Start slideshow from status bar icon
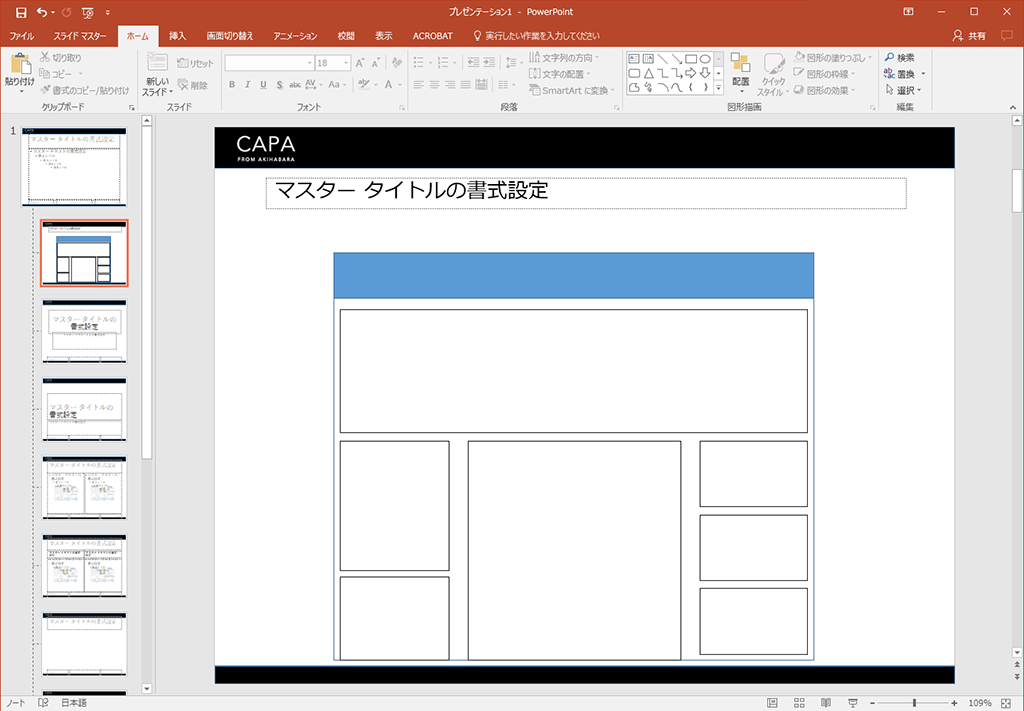This screenshot has width=1024, height=711. pyautogui.click(x=851, y=703)
